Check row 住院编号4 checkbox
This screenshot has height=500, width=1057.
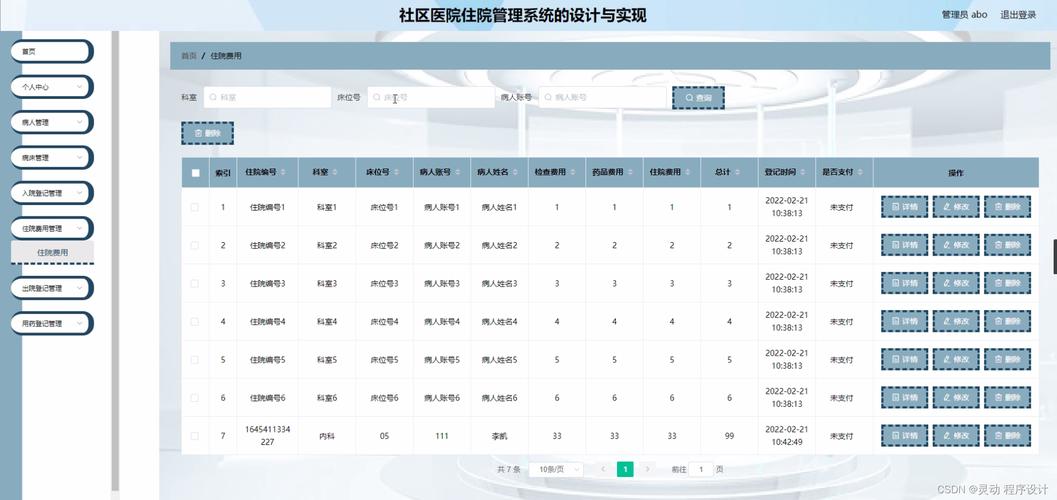195,321
